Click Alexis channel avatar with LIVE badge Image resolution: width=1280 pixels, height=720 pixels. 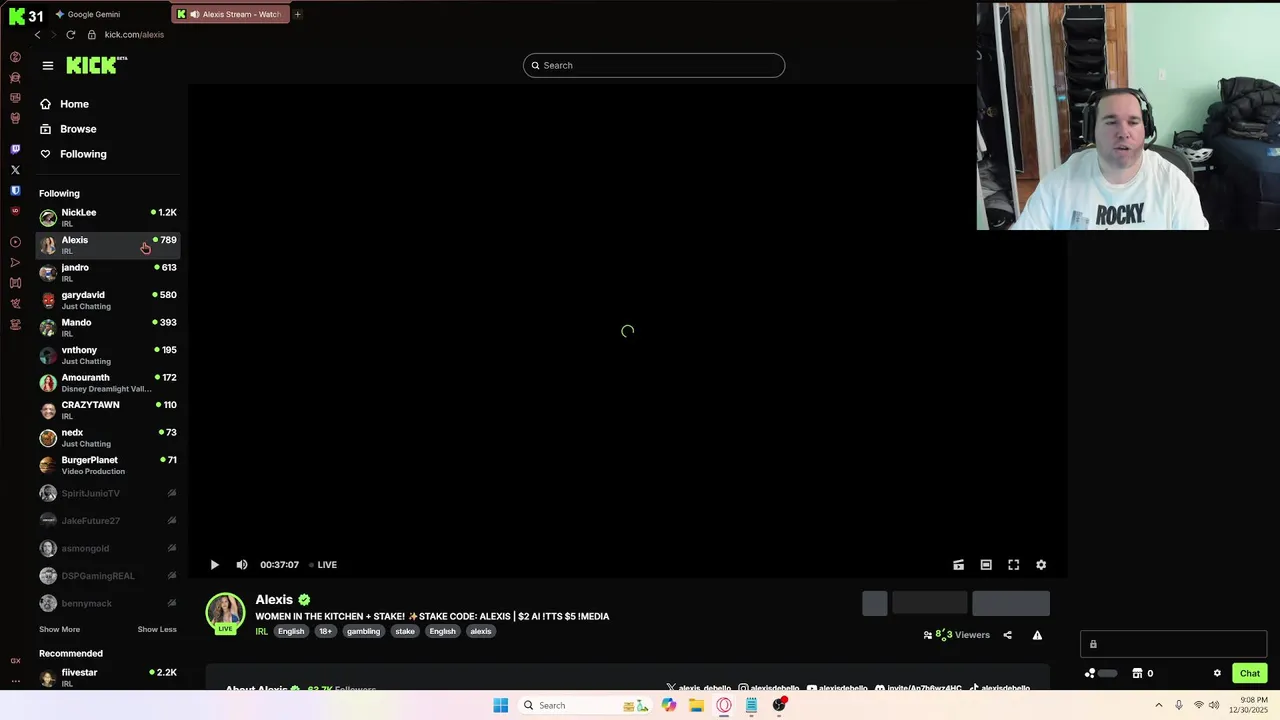click(x=225, y=613)
